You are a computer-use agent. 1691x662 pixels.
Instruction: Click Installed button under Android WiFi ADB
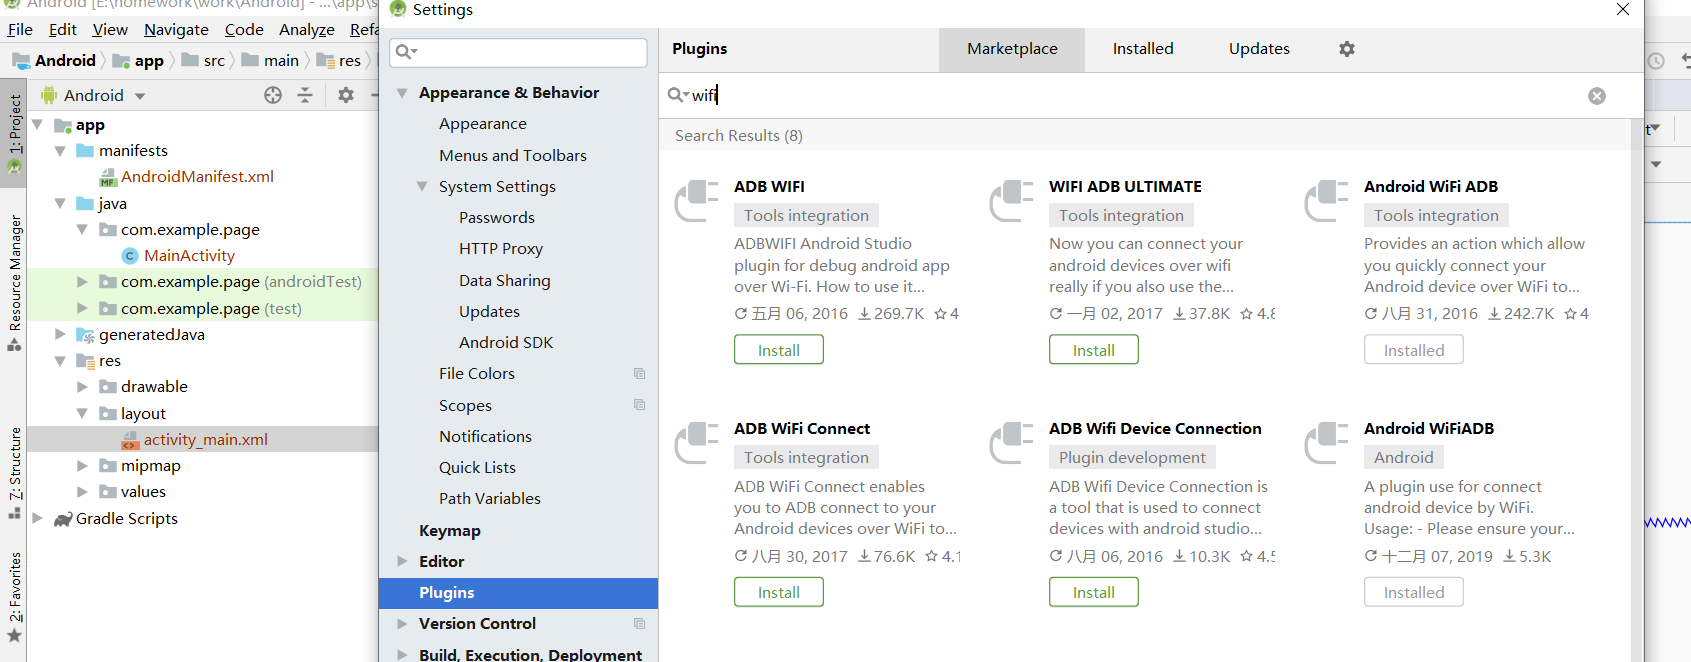[x=1414, y=350]
